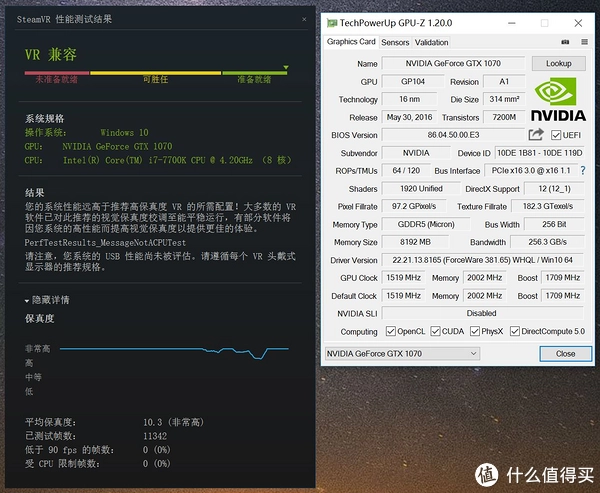Click the Shaders 1920 Unified field

[x=421, y=189]
